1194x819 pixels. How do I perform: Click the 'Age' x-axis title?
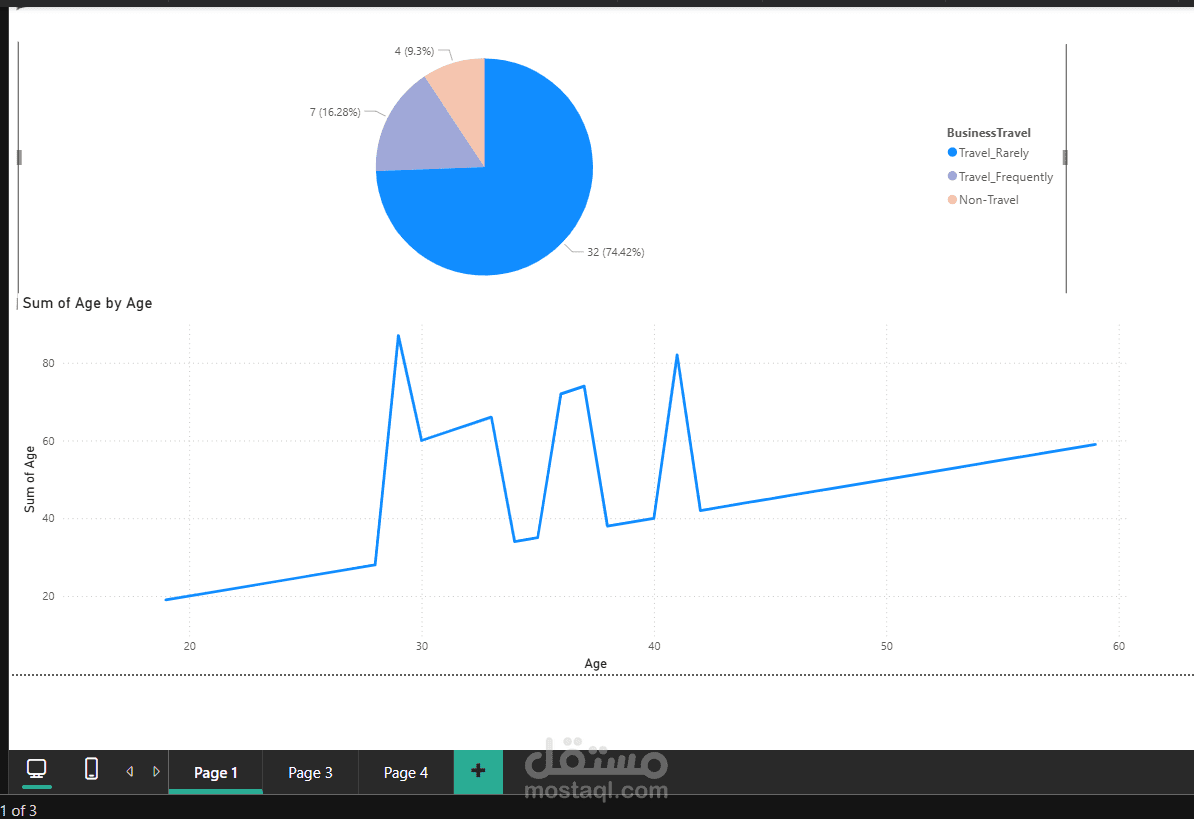tap(595, 663)
